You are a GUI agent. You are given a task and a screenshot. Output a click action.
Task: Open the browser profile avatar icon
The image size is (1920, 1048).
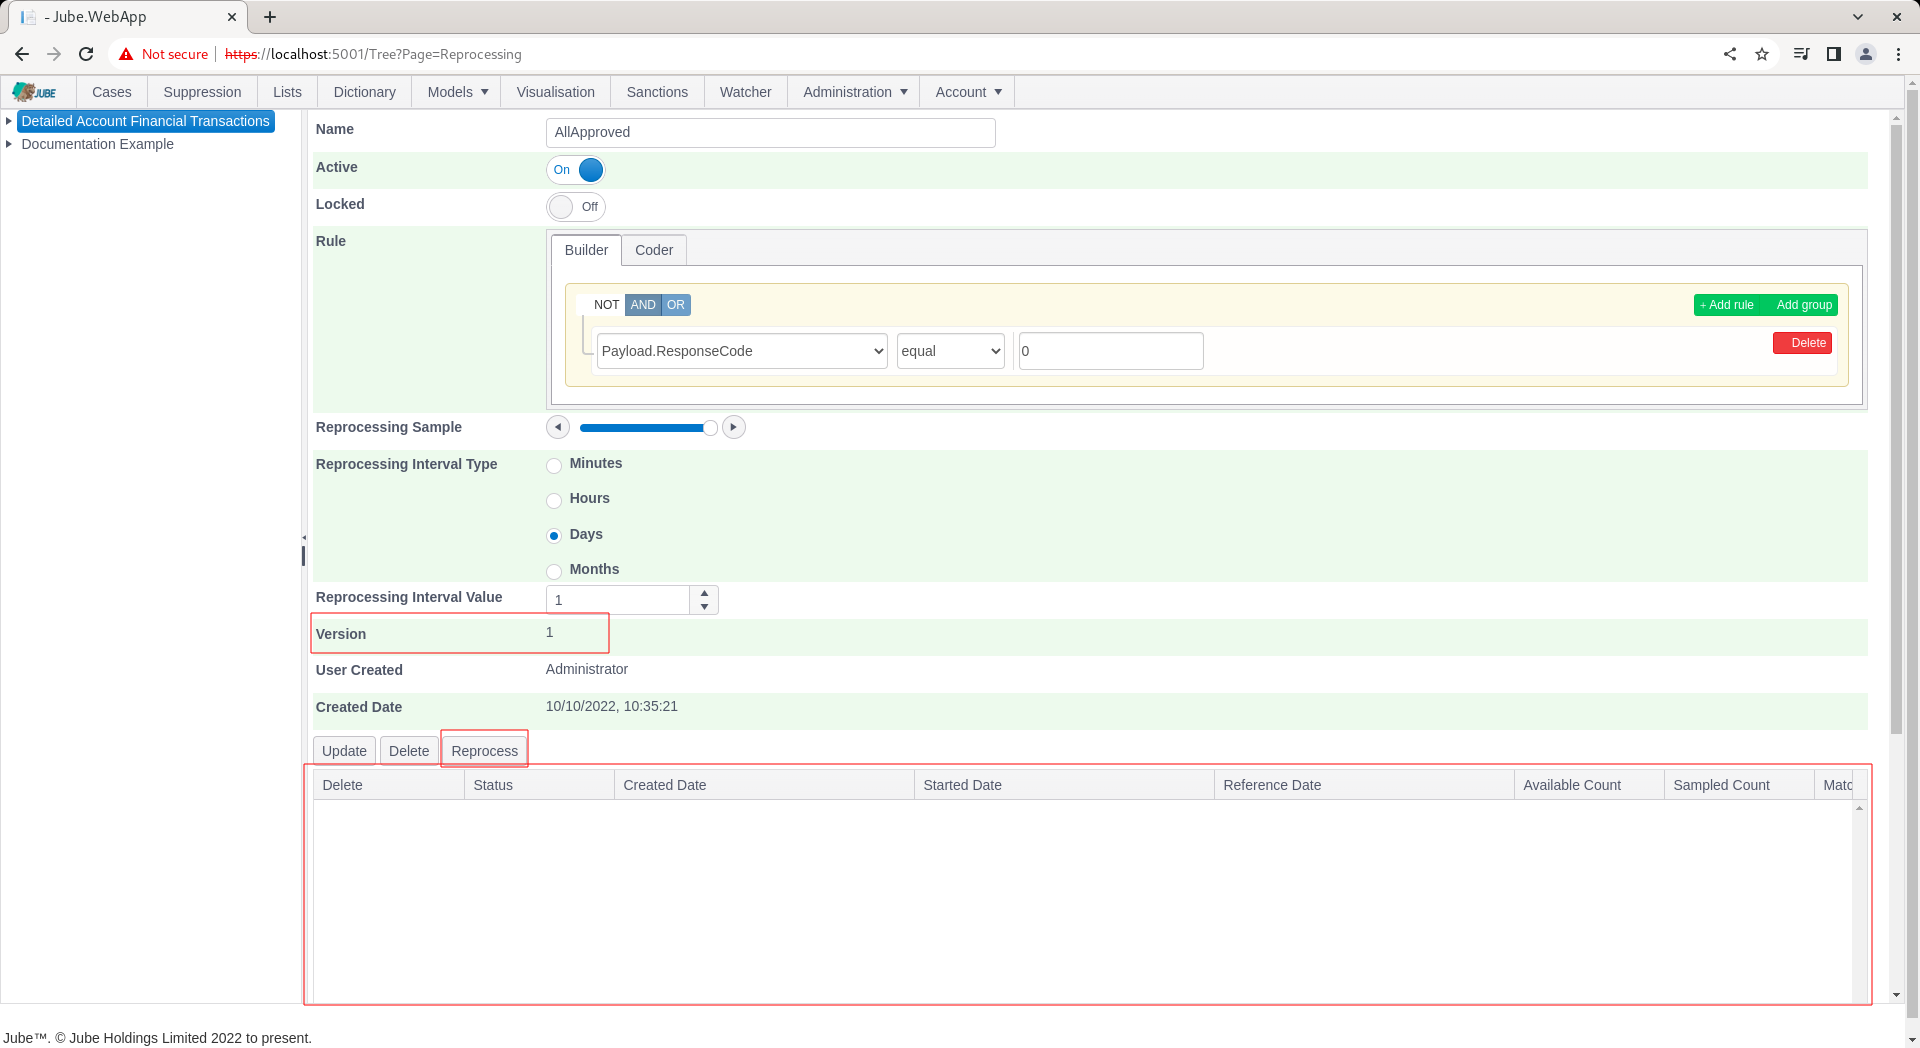[x=1866, y=54]
